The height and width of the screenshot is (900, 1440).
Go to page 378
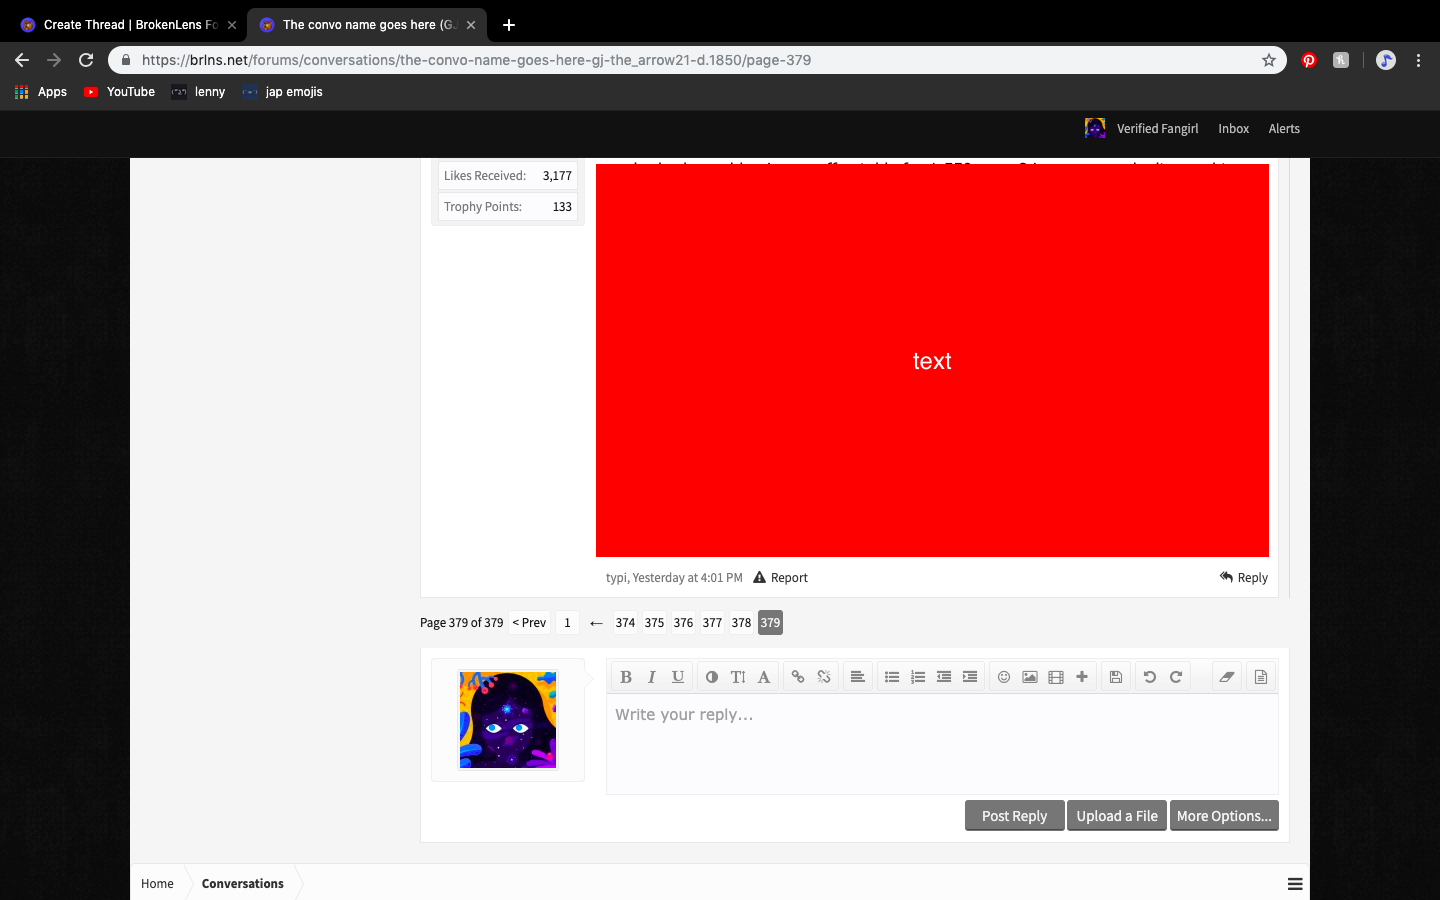tap(741, 623)
